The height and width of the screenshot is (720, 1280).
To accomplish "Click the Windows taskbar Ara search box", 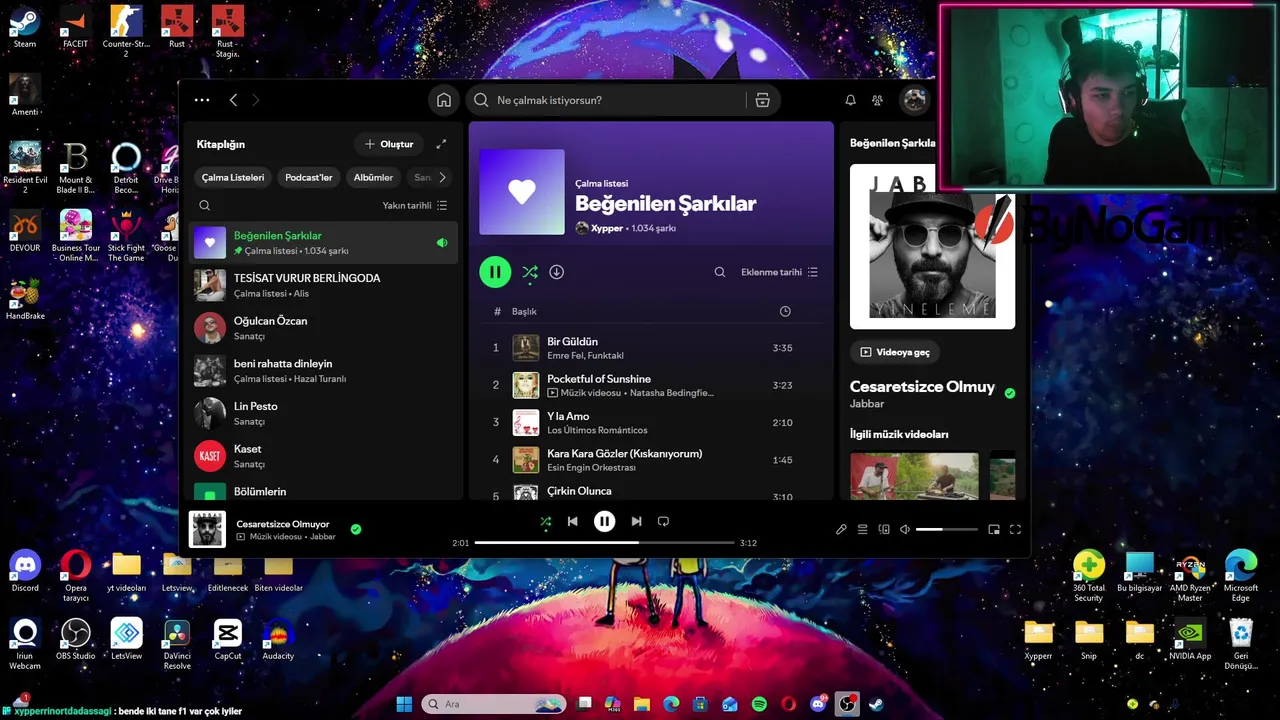I will (x=494, y=704).
